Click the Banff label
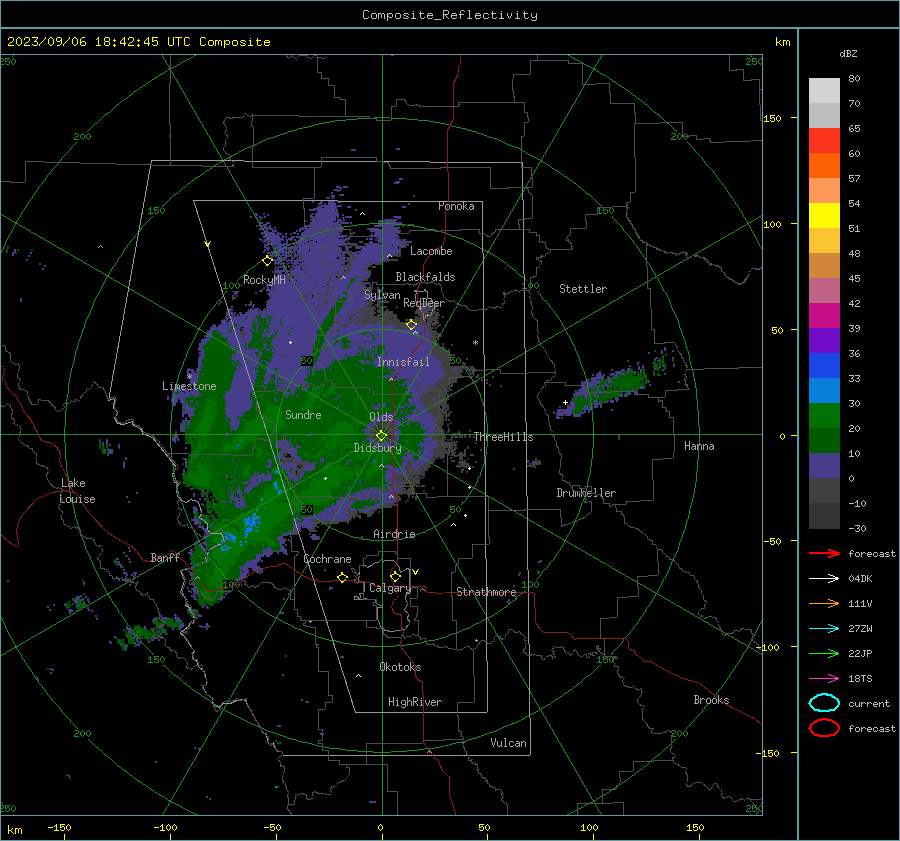The image size is (900, 841). click(x=165, y=557)
